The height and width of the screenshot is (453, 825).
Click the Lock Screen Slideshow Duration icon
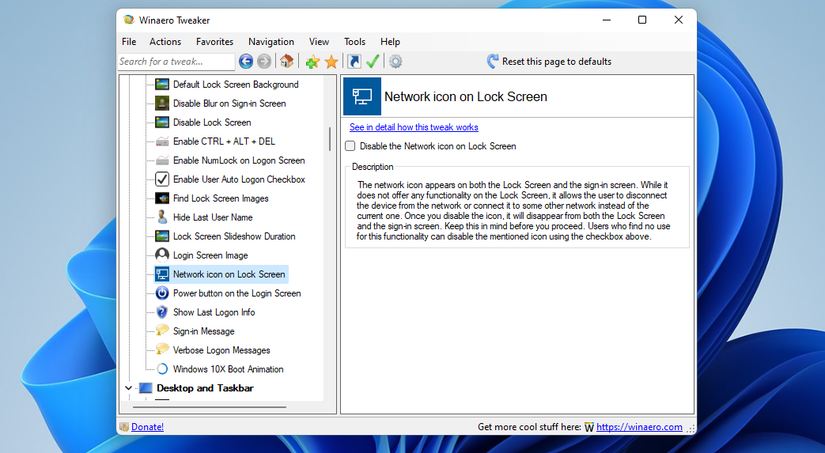[162, 236]
